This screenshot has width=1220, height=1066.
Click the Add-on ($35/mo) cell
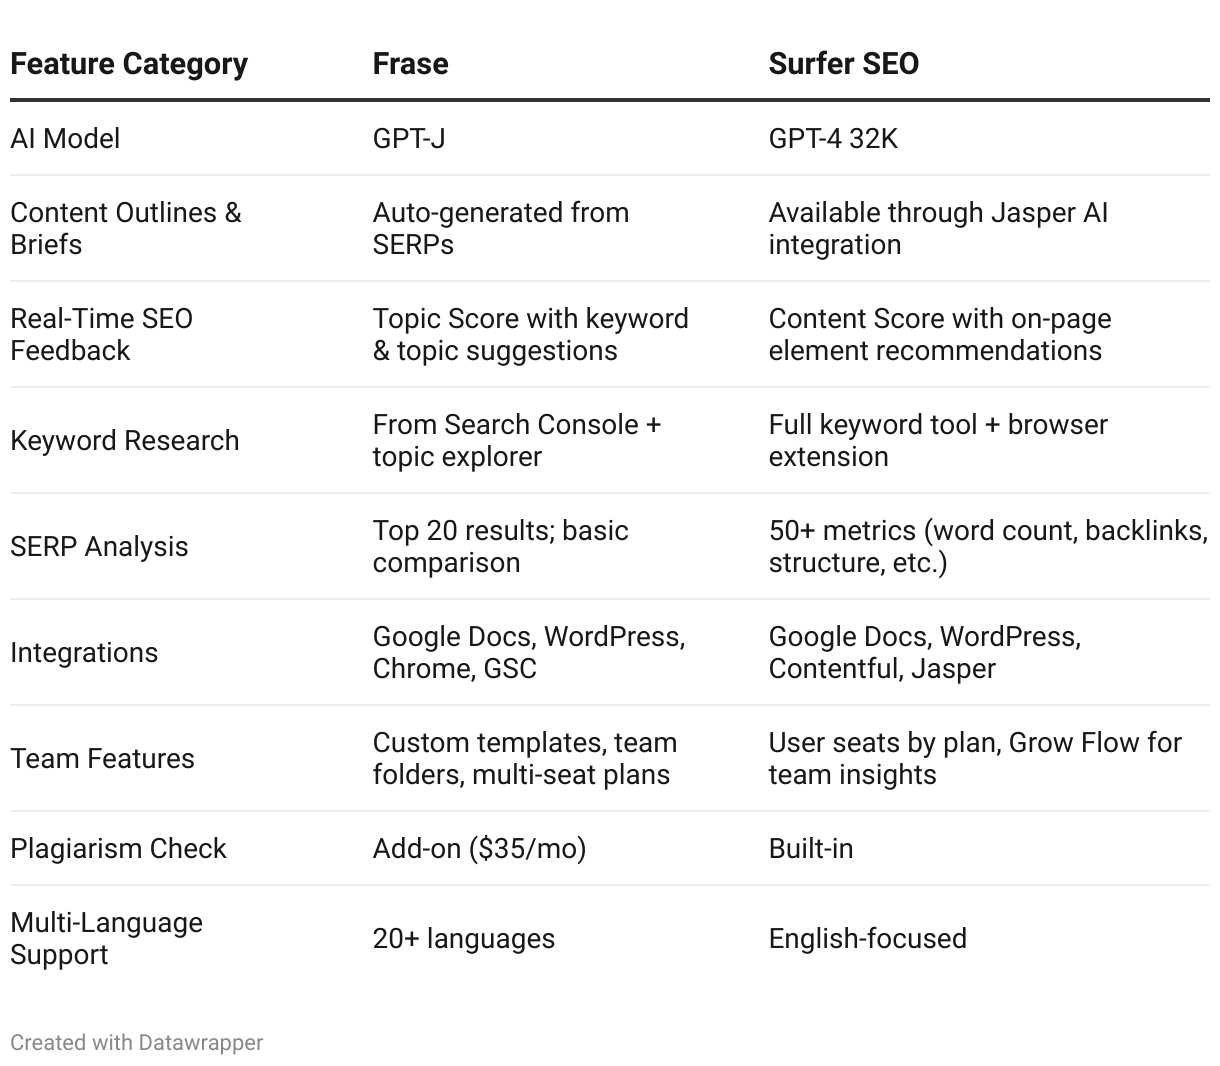tap(479, 848)
